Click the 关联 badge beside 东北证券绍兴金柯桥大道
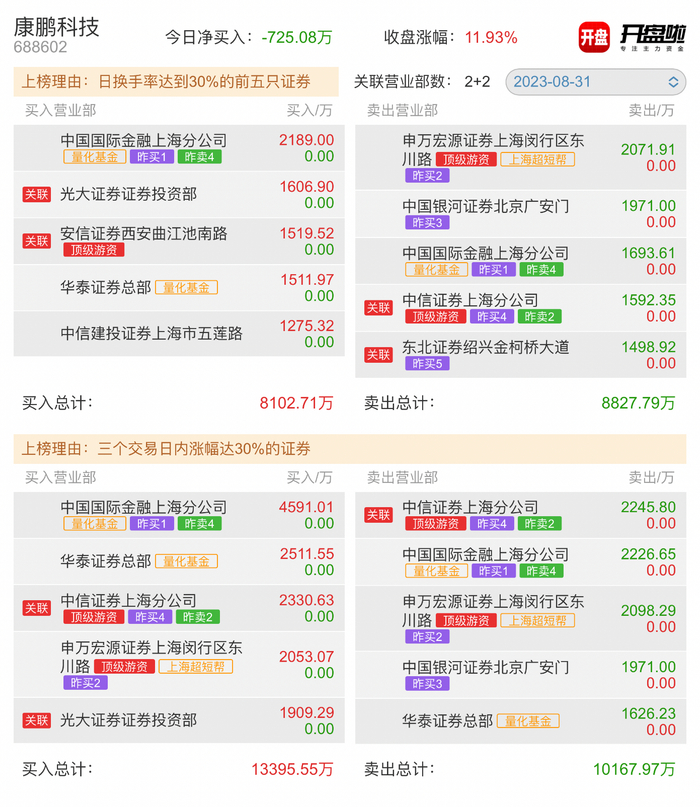Image resolution: width=700 pixels, height=807 pixels. point(378,355)
